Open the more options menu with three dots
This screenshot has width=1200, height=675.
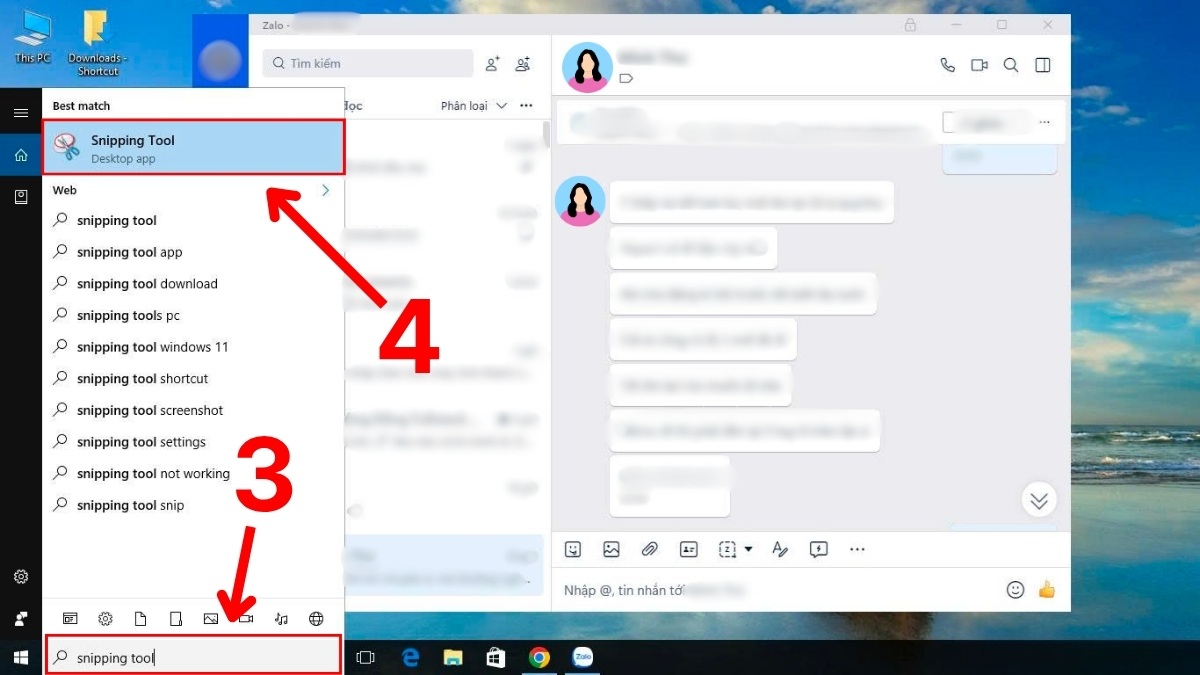(x=857, y=549)
